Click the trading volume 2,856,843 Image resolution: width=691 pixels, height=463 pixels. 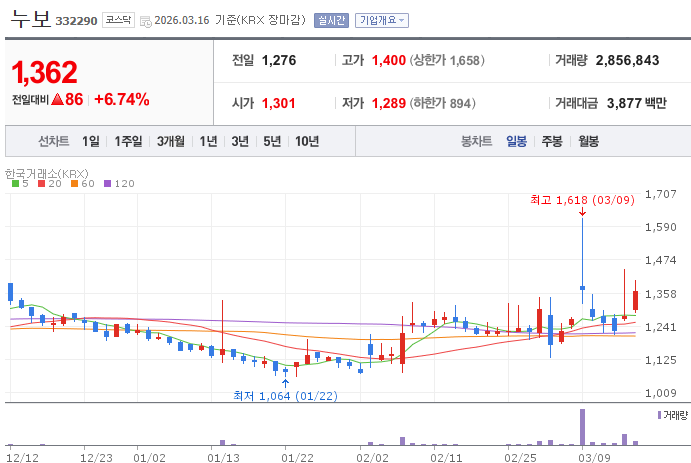coord(628,60)
